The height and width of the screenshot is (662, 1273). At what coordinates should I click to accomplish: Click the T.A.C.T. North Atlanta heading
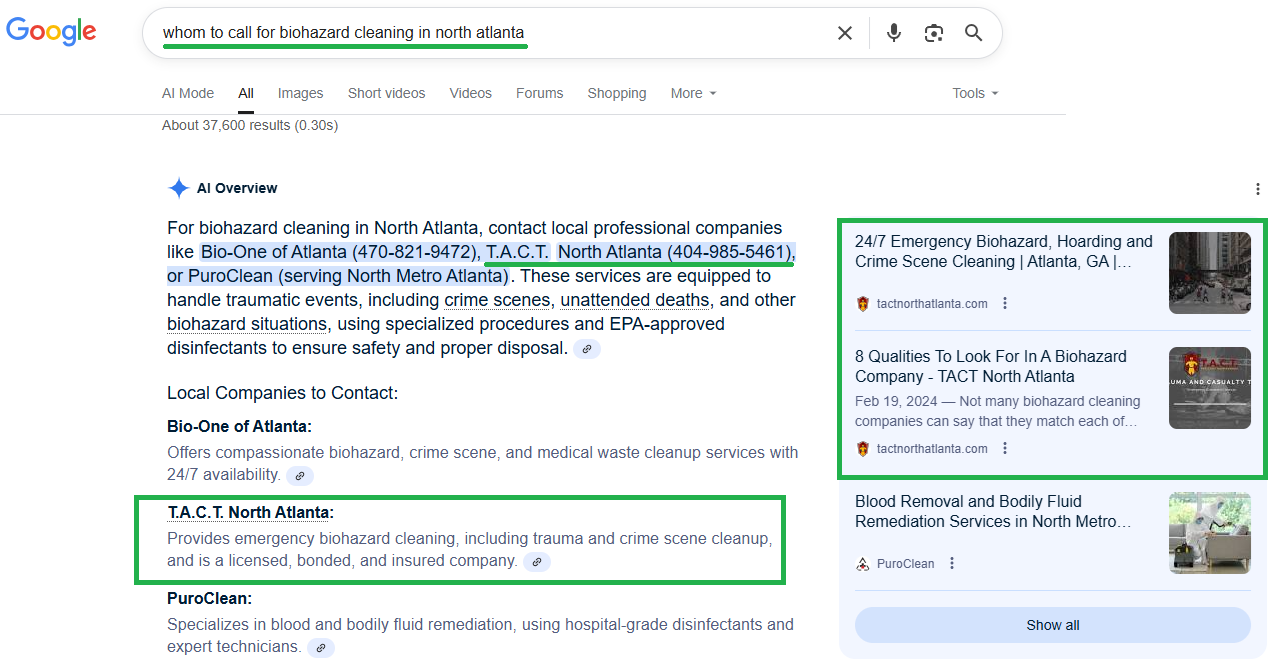(x=250, y=513)
